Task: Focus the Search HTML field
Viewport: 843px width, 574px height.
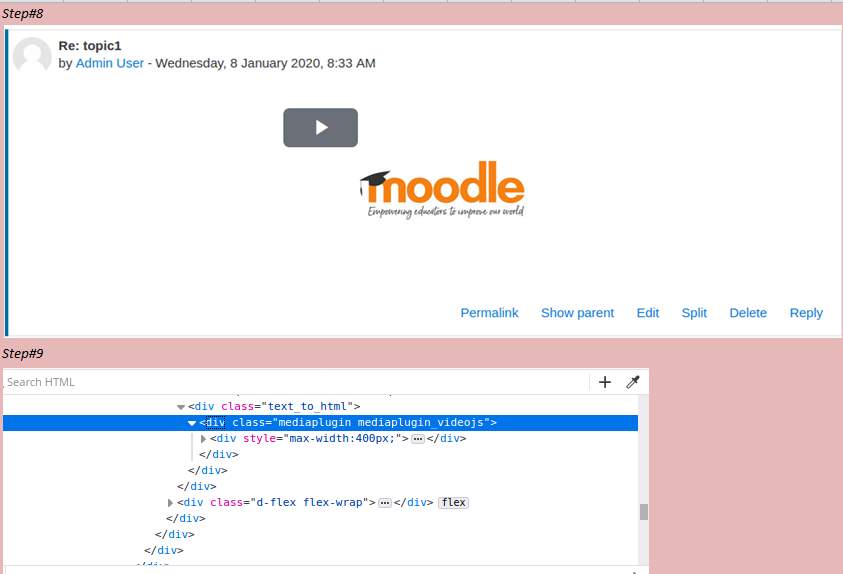Action: [296, 382]
